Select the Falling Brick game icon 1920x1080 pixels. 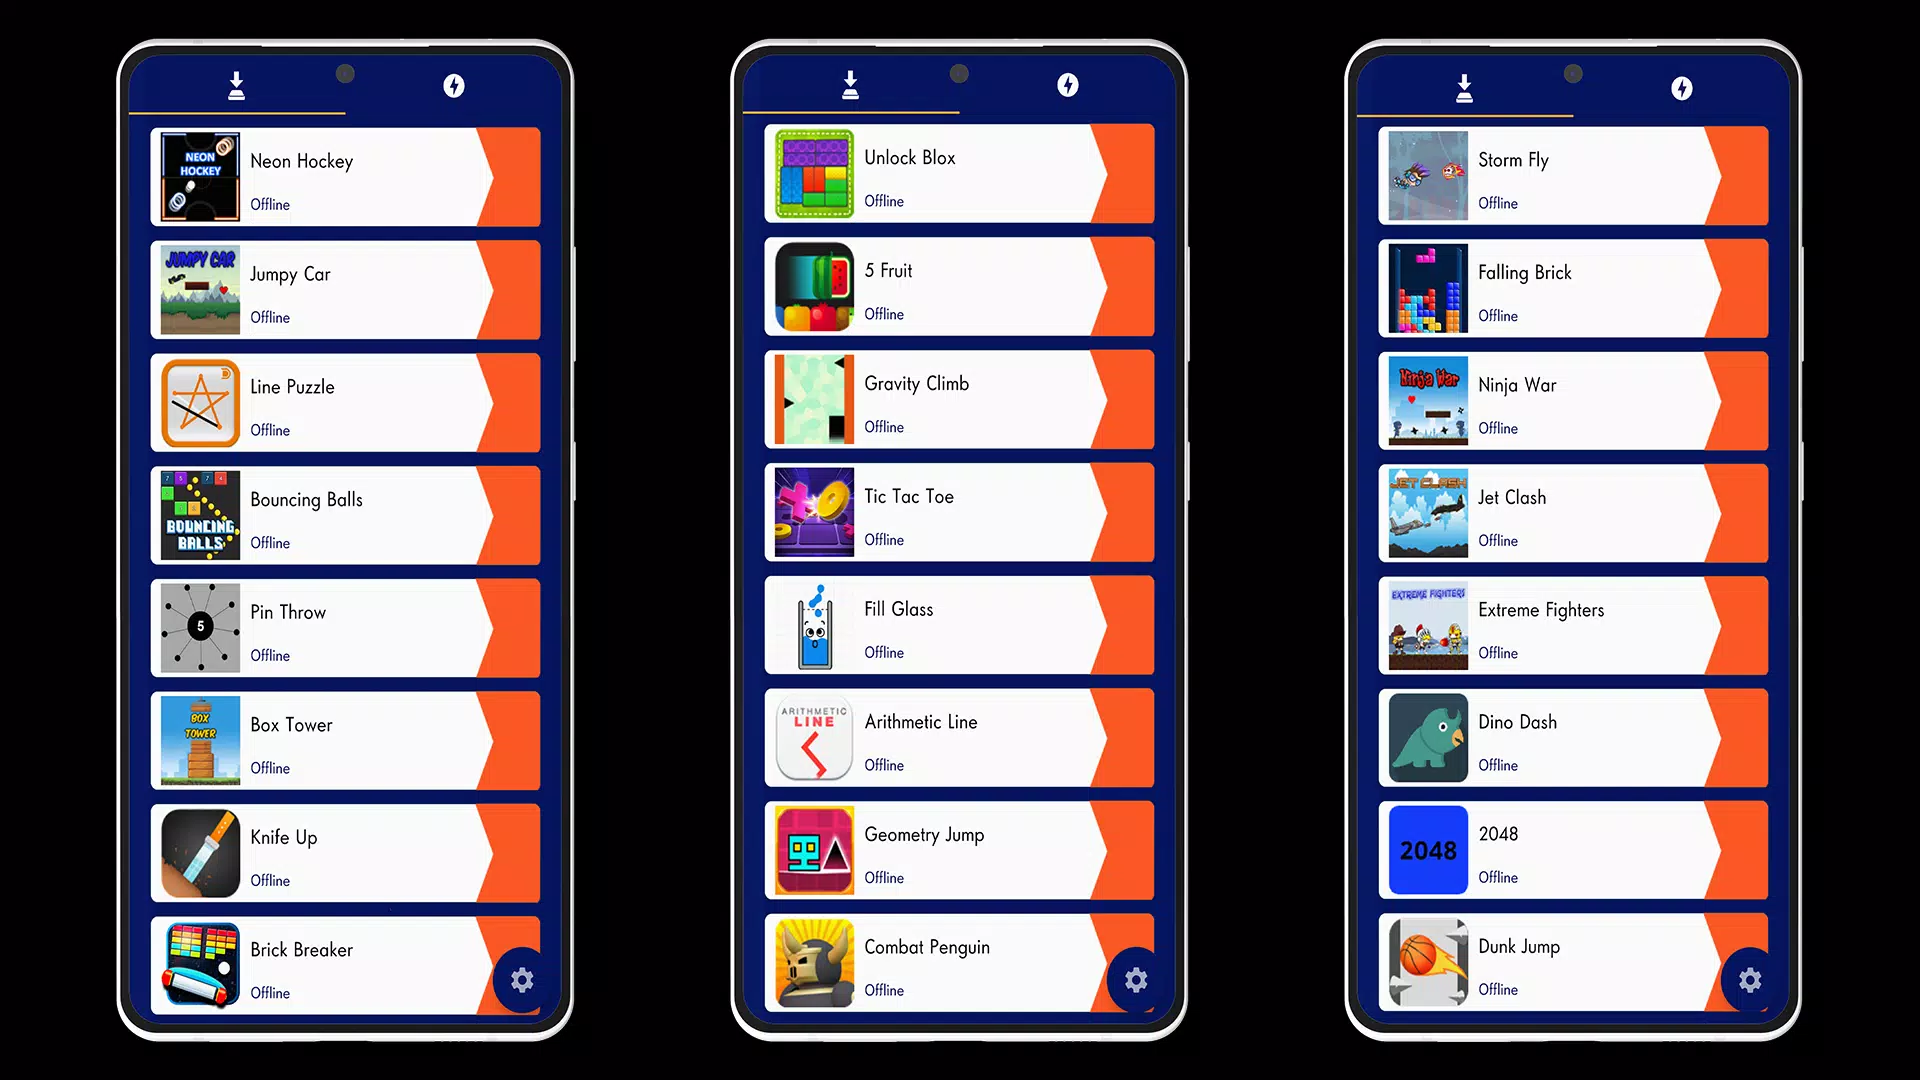(1427, 289)
